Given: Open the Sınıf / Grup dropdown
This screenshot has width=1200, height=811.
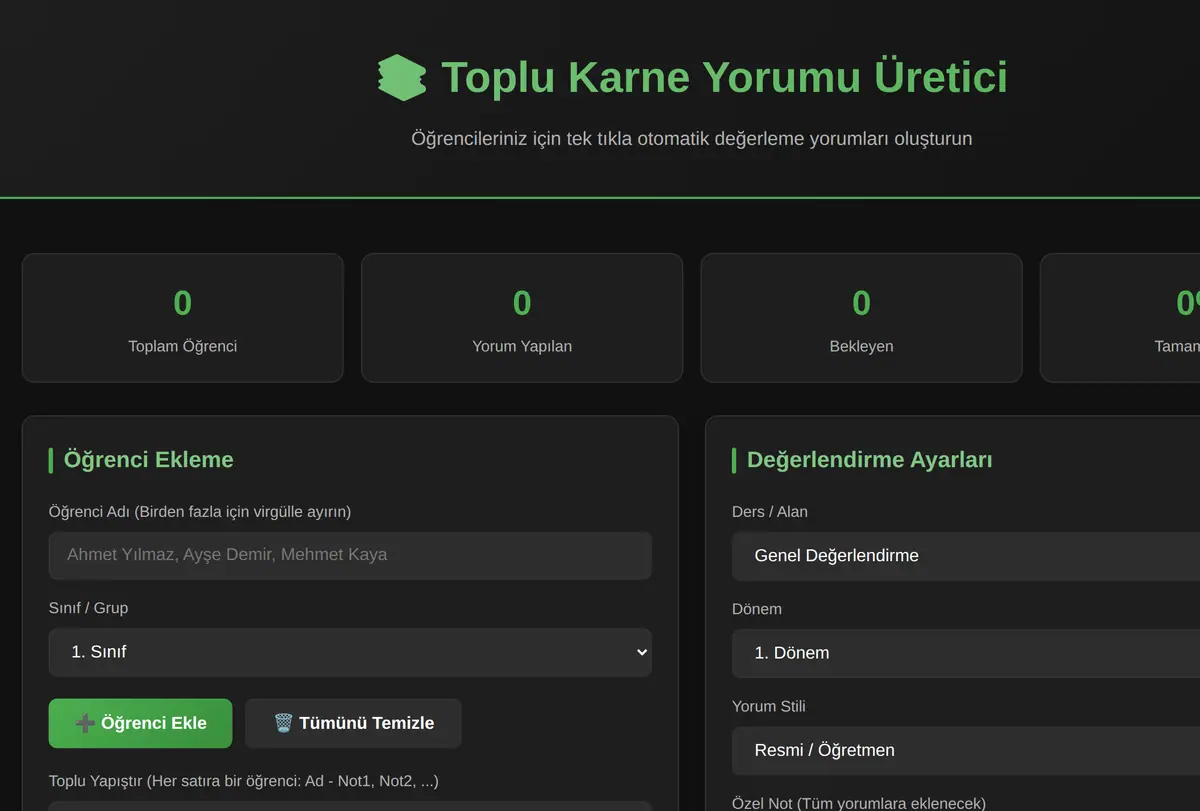Looking at the screenshot, I should [350, 652].
